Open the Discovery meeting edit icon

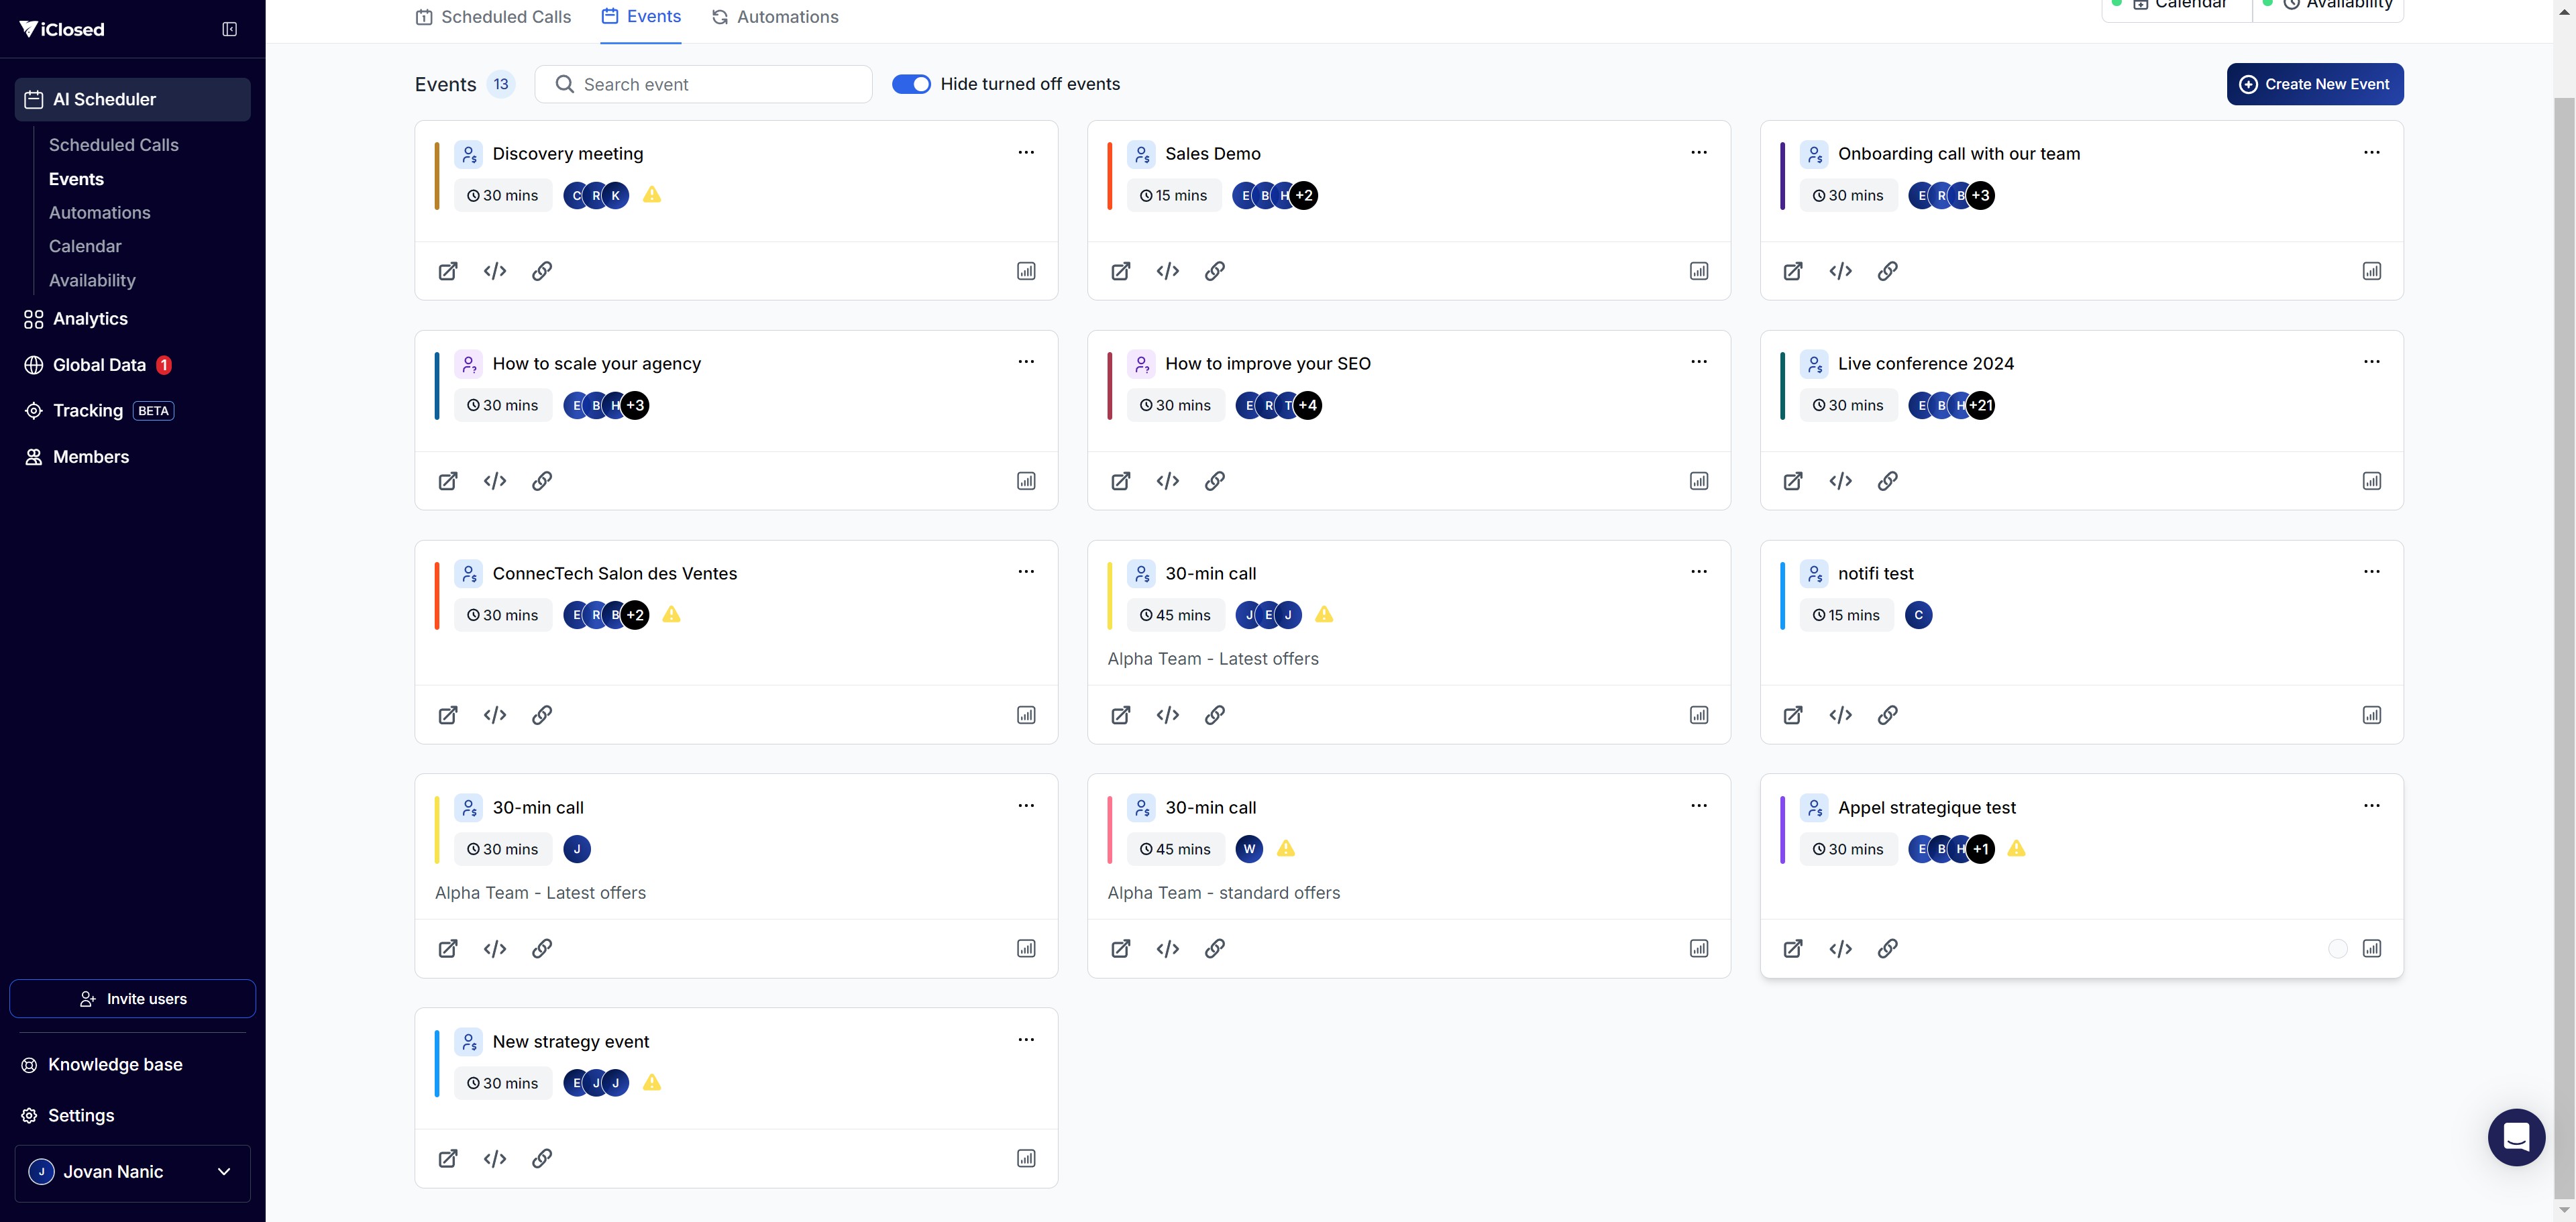[x=448, y=271]
